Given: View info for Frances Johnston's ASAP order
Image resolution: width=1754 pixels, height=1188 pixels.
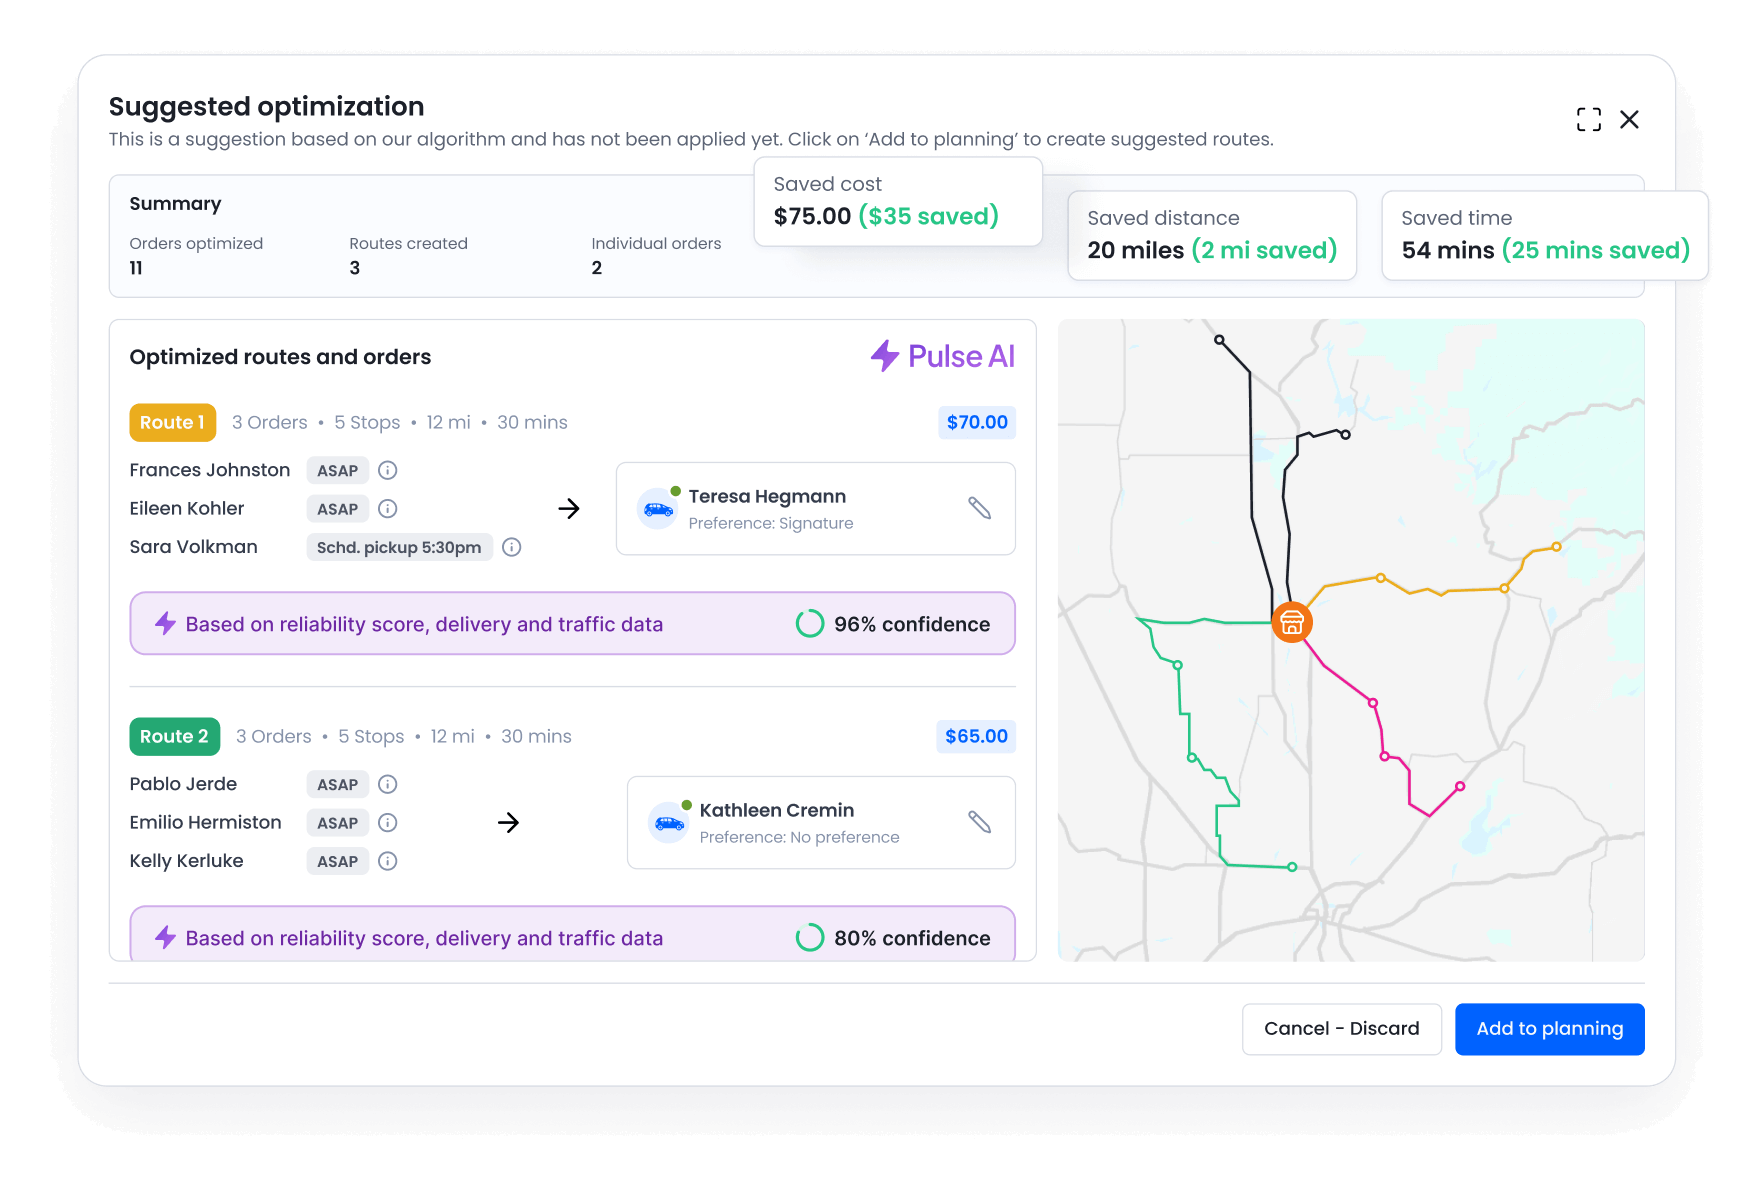Looking at the screenshot, I should coord(388,470).
